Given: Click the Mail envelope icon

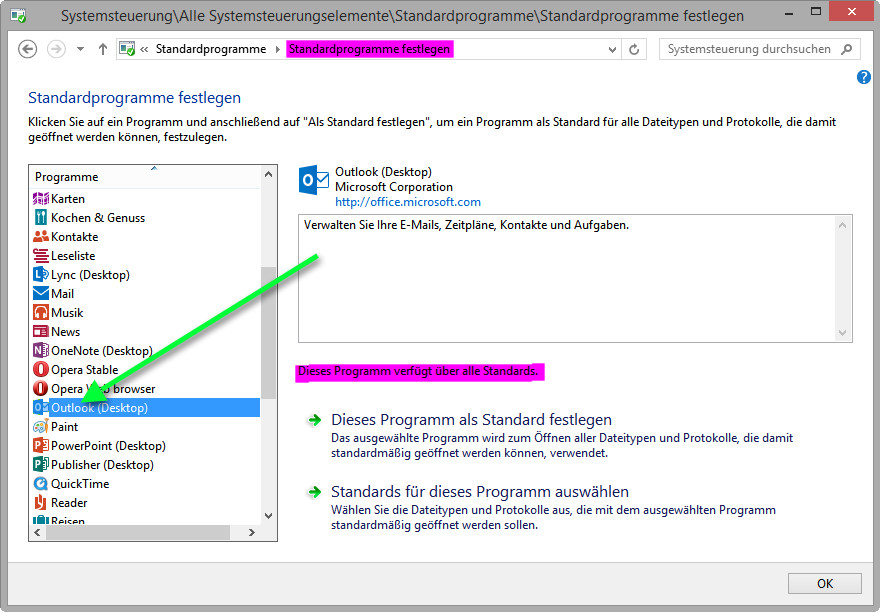Looking at the screenshot, I should pos(40,294).
